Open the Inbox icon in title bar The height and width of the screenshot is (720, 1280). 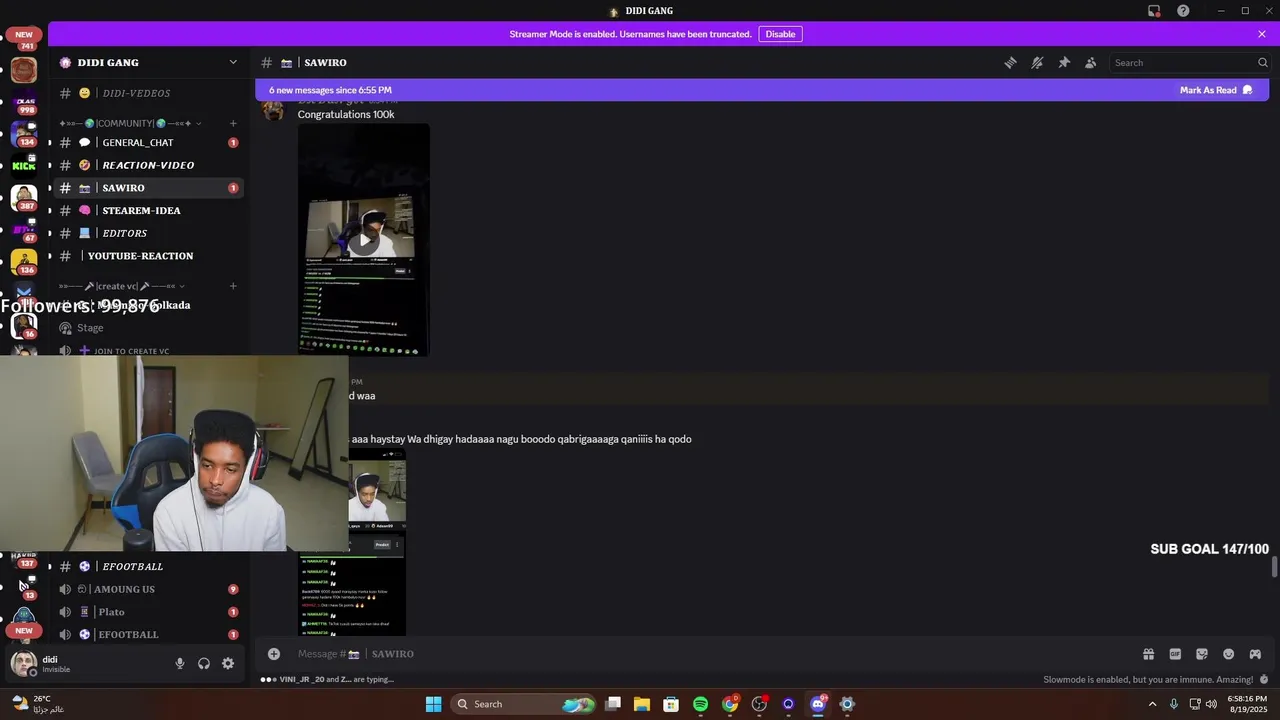[1154, 11]
